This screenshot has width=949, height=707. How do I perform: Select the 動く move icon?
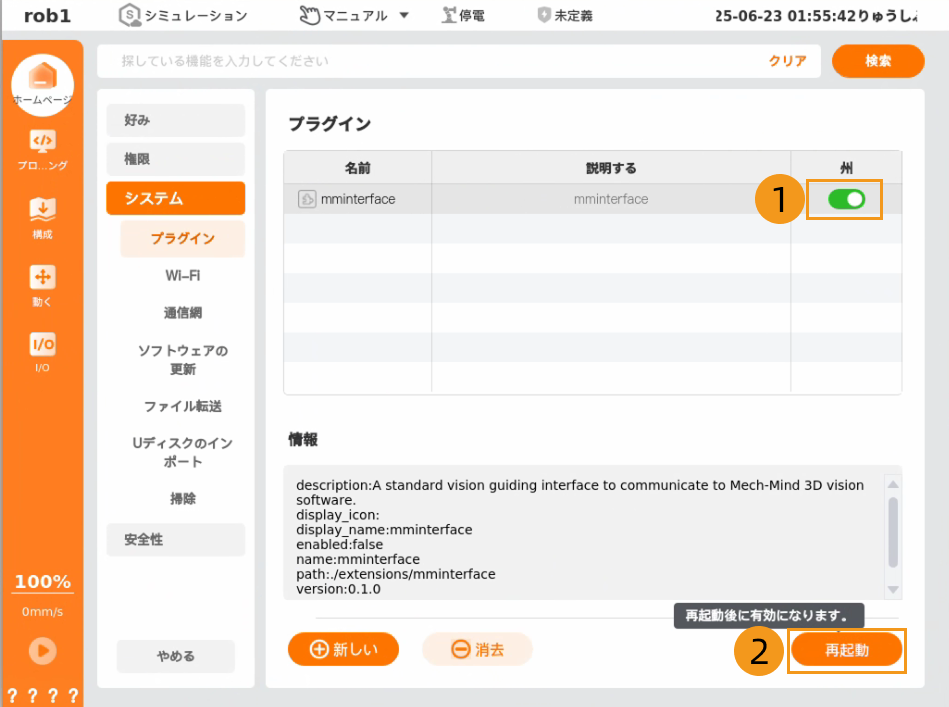(42, 278)
